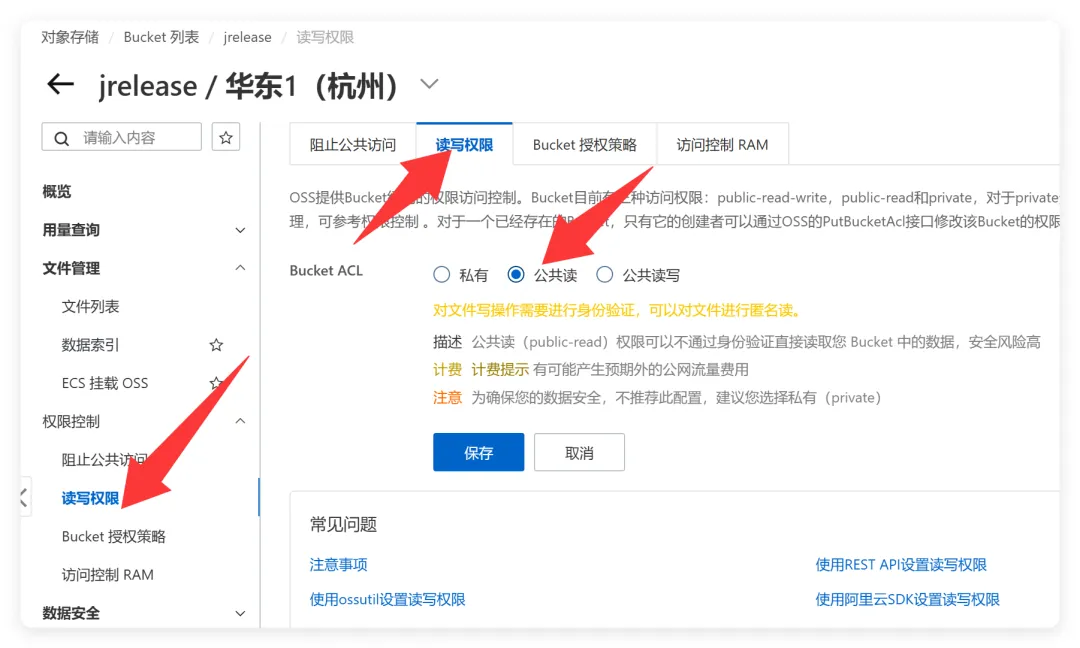Screen dimensions: 1080x648
Task: Star the 数据索引 menu item
Action: (216, 345)
